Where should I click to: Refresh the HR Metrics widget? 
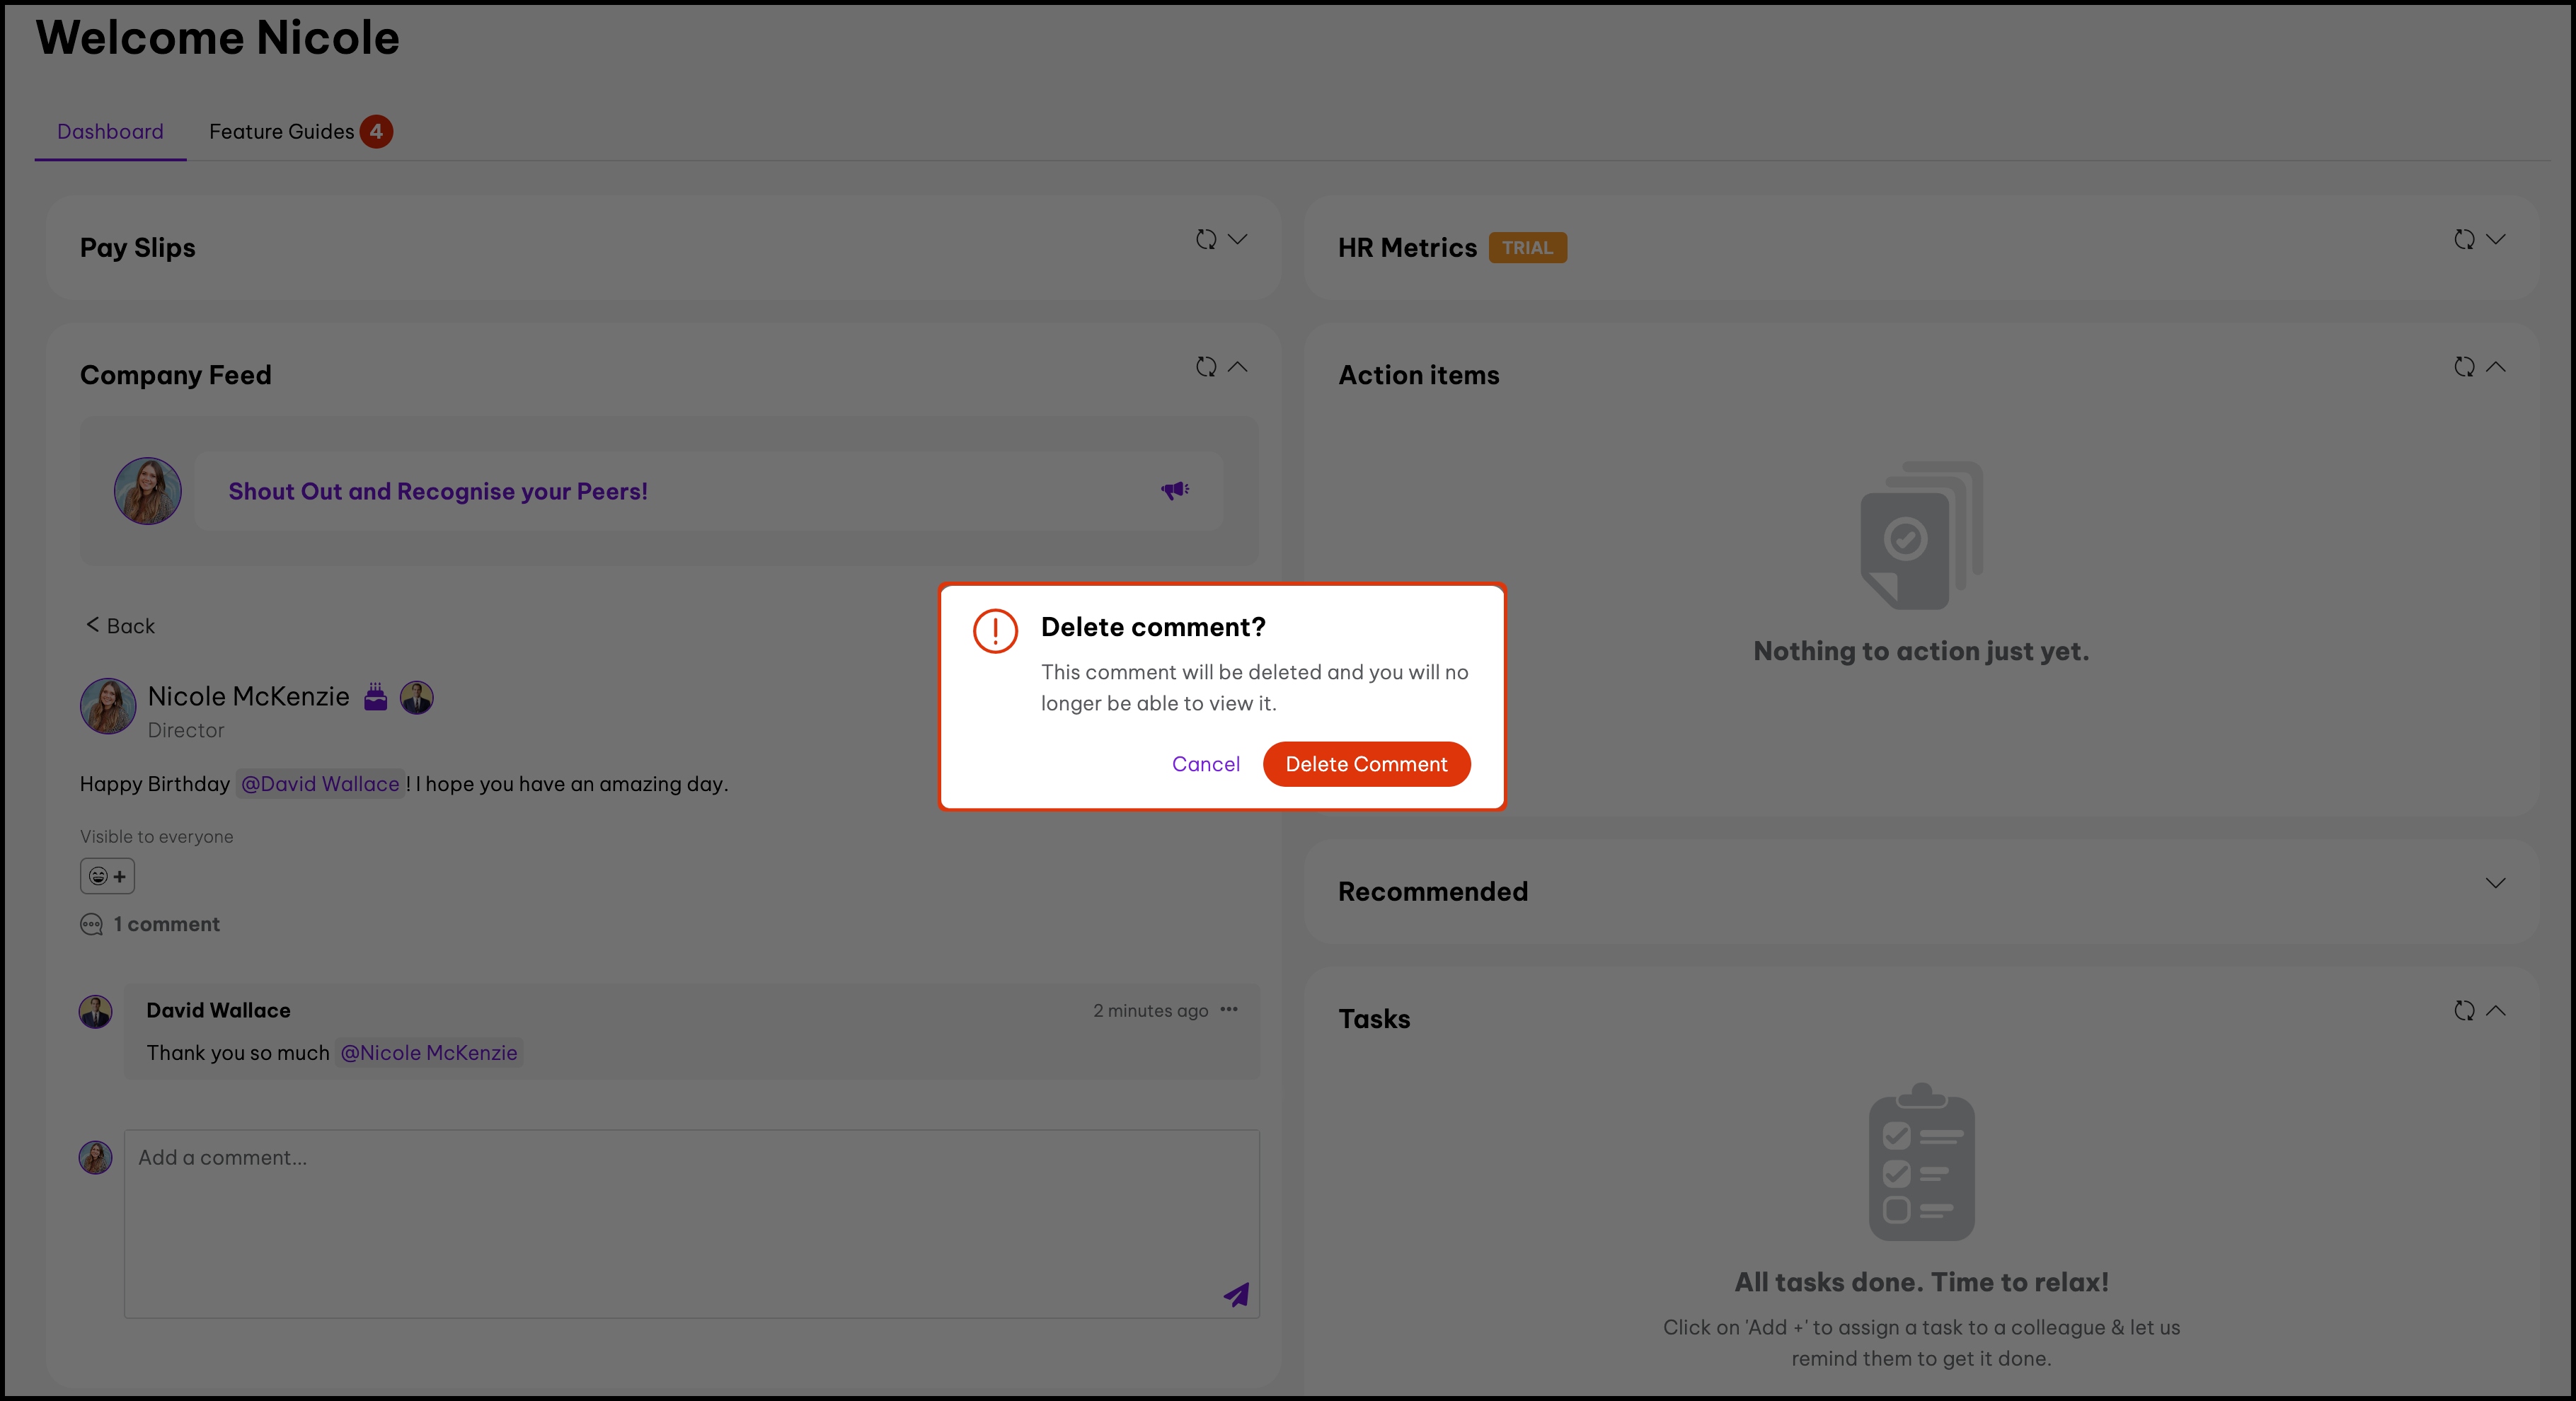(x=2464, y=240)
